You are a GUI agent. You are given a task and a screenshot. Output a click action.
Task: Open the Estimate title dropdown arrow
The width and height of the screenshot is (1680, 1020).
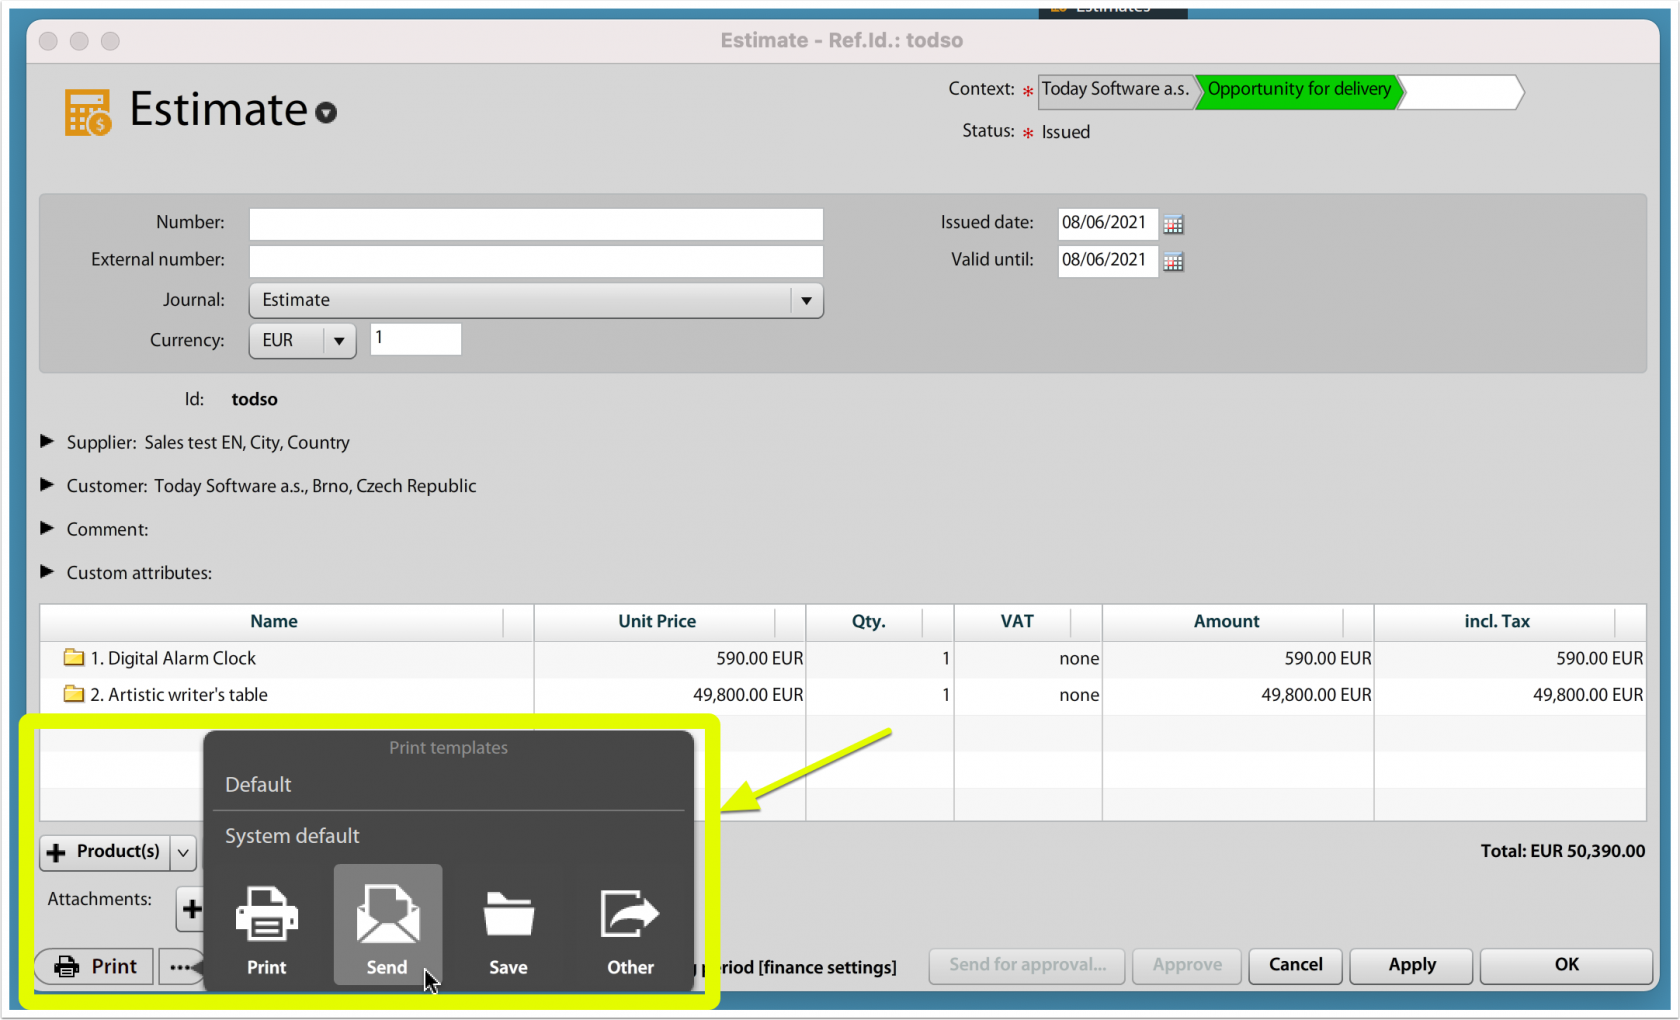(326, 113)
